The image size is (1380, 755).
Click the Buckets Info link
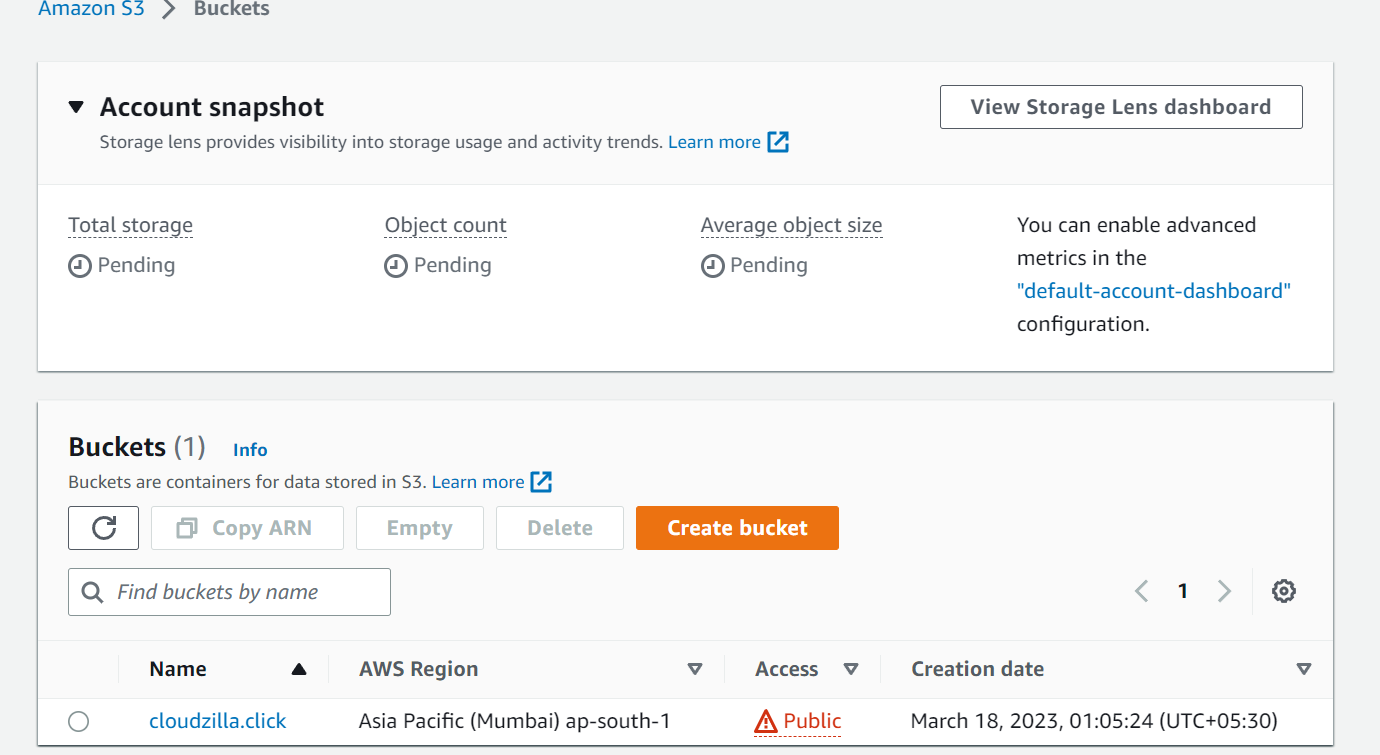point(250,450)
